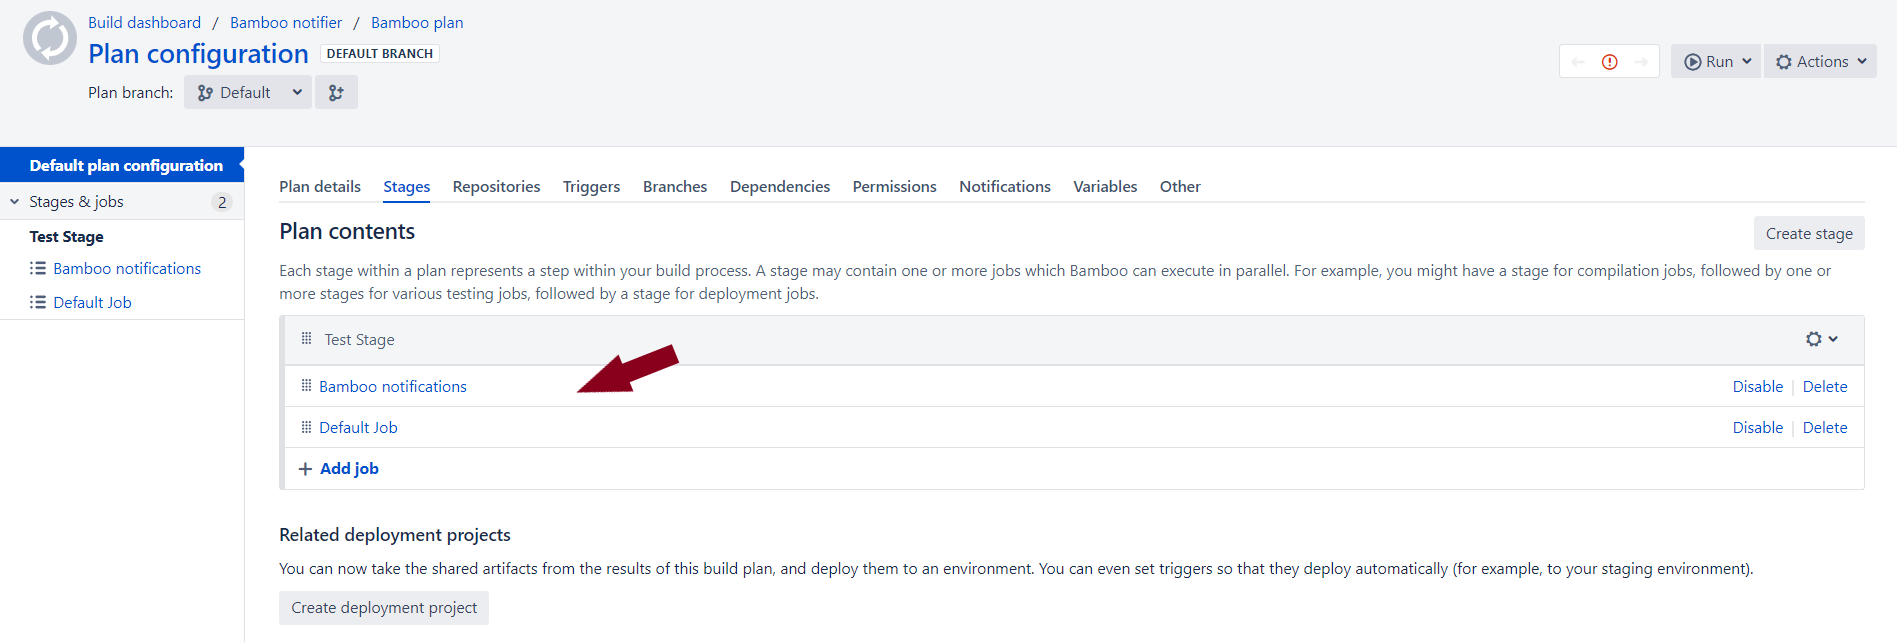The height and width of the screenshot is (642, 1897).
Task: Click the Create stage button
Action: 1808,234
